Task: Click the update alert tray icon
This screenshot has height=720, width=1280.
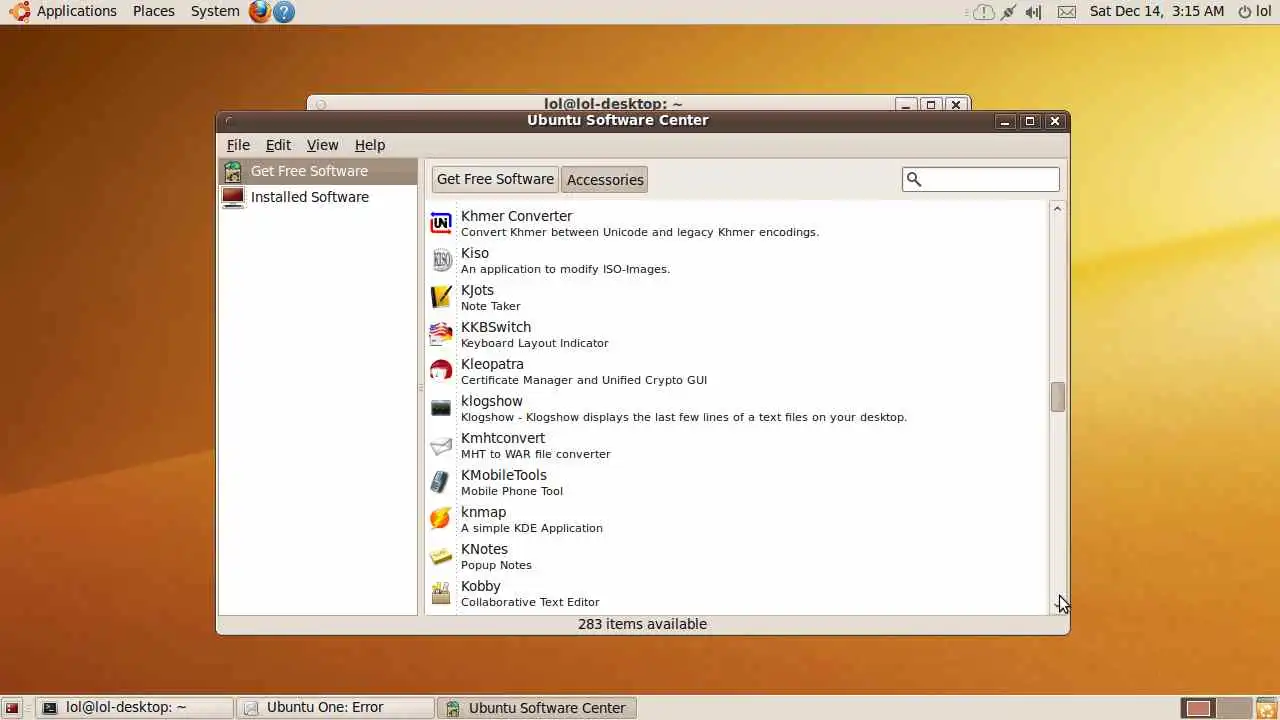Action: point(984,12)
